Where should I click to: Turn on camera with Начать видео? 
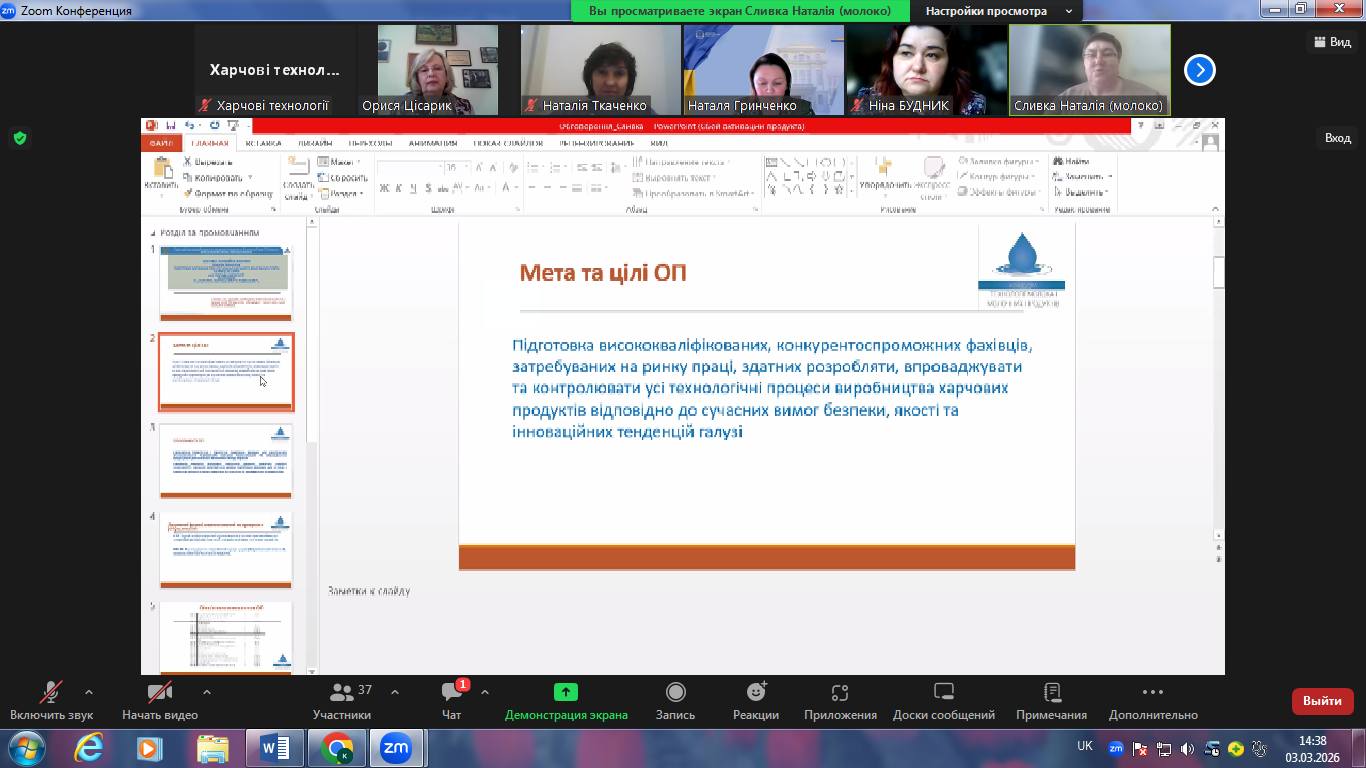(x=159, y=693)
